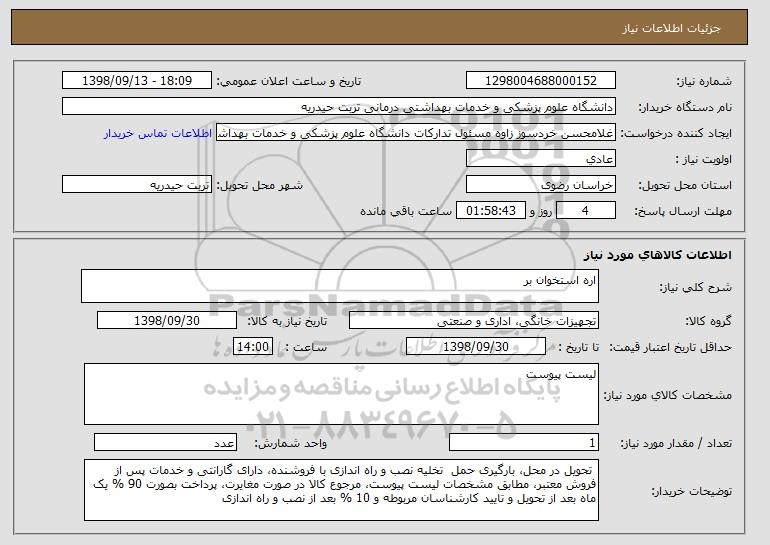Click the text ساعت باقی مانده
This screenshot has height=545, width=770.
pos(406,211)
